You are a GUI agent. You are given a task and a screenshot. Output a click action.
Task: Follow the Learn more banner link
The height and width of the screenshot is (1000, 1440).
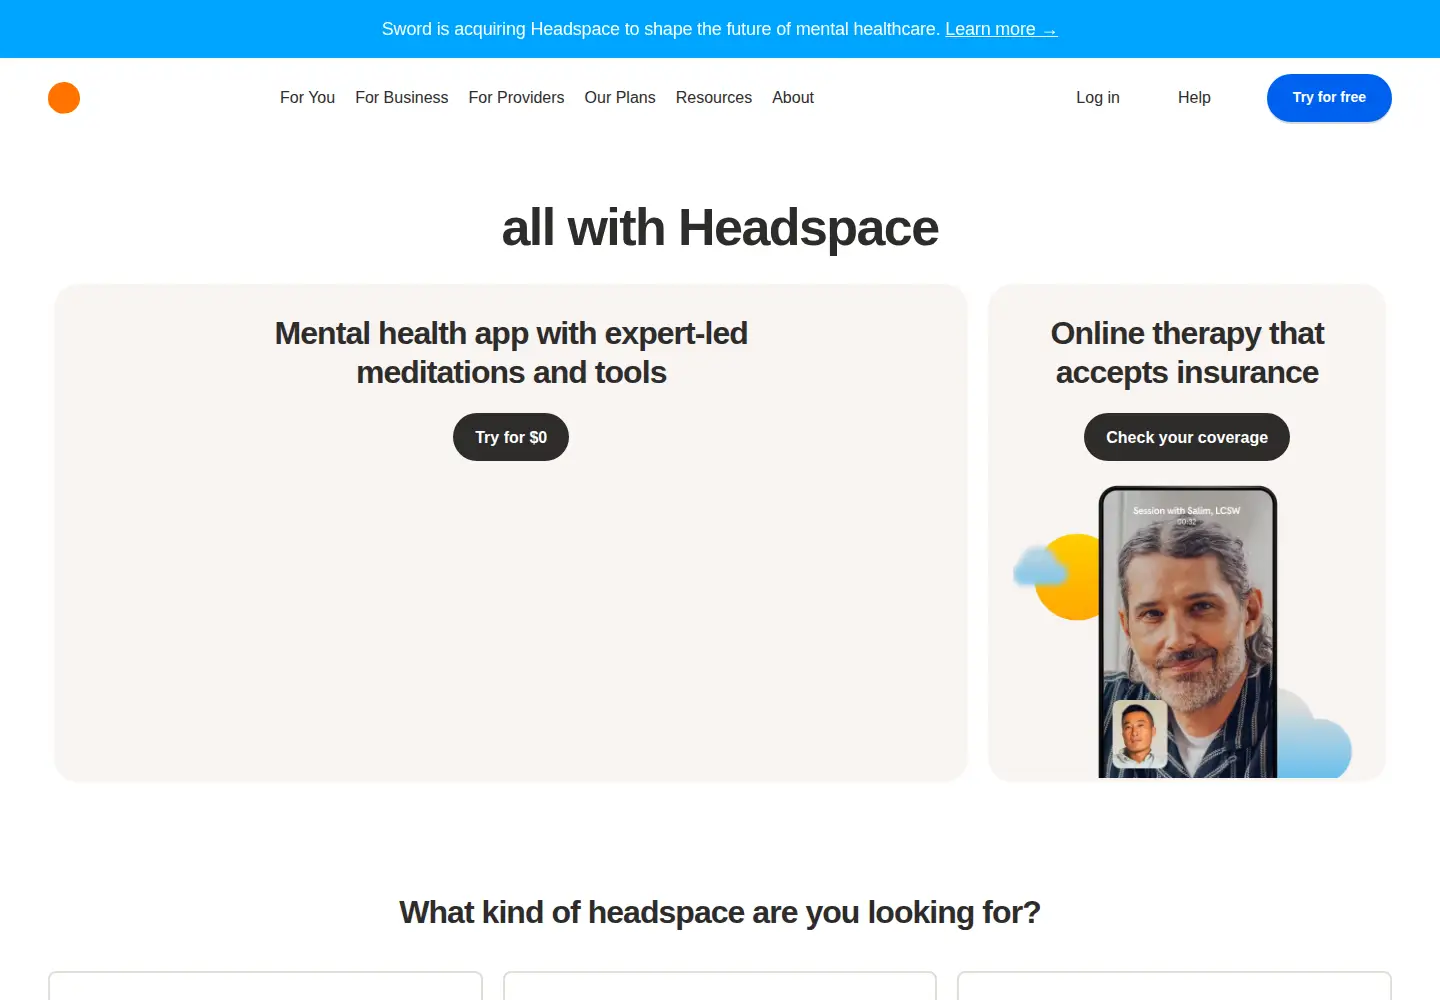1001,29
